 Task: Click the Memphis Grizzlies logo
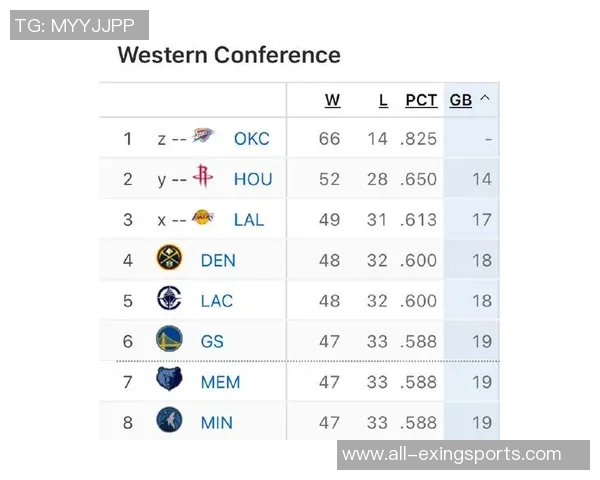[170, 381]
